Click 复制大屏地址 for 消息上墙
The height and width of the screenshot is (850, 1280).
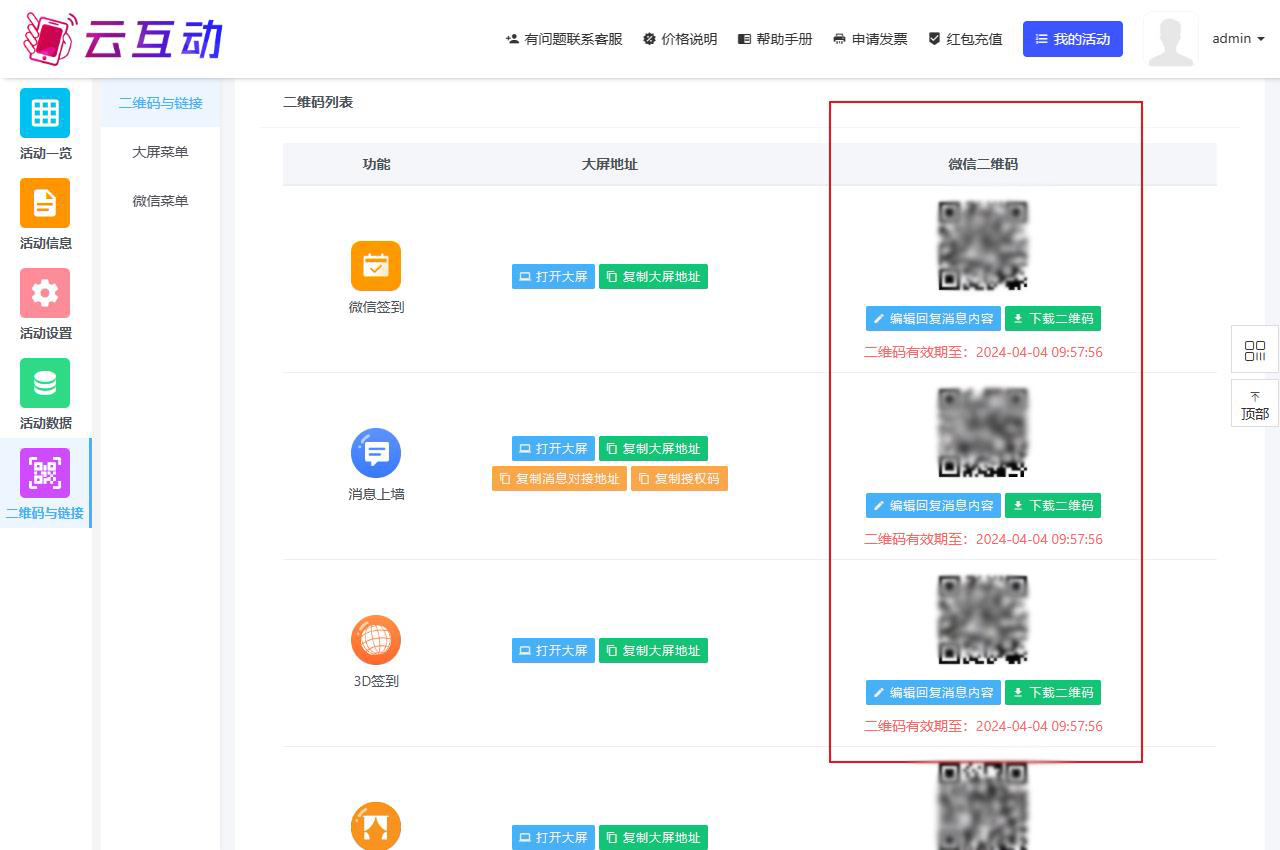click(x=653, y=449)
